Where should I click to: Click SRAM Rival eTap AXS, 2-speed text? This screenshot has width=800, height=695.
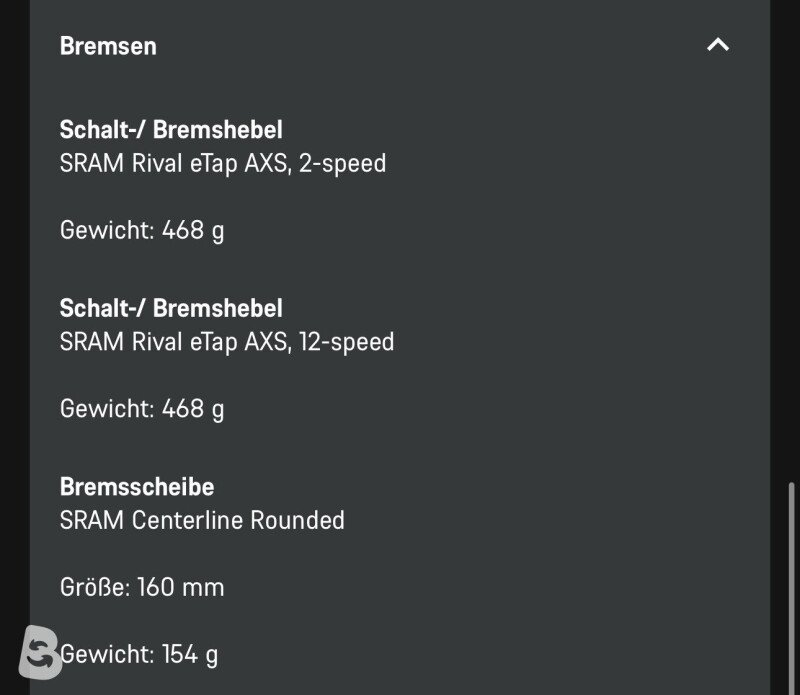(223, 164)
